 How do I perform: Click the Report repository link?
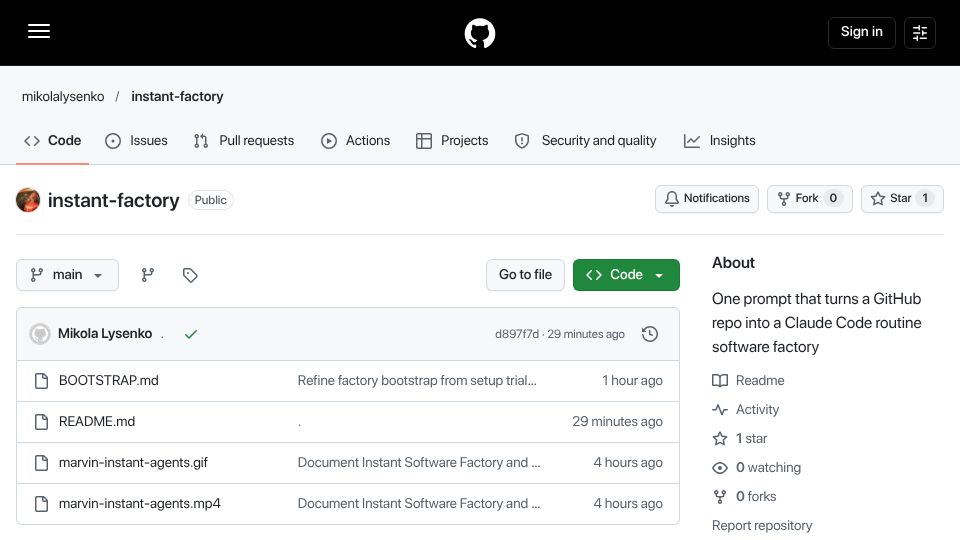coord(762,525)
